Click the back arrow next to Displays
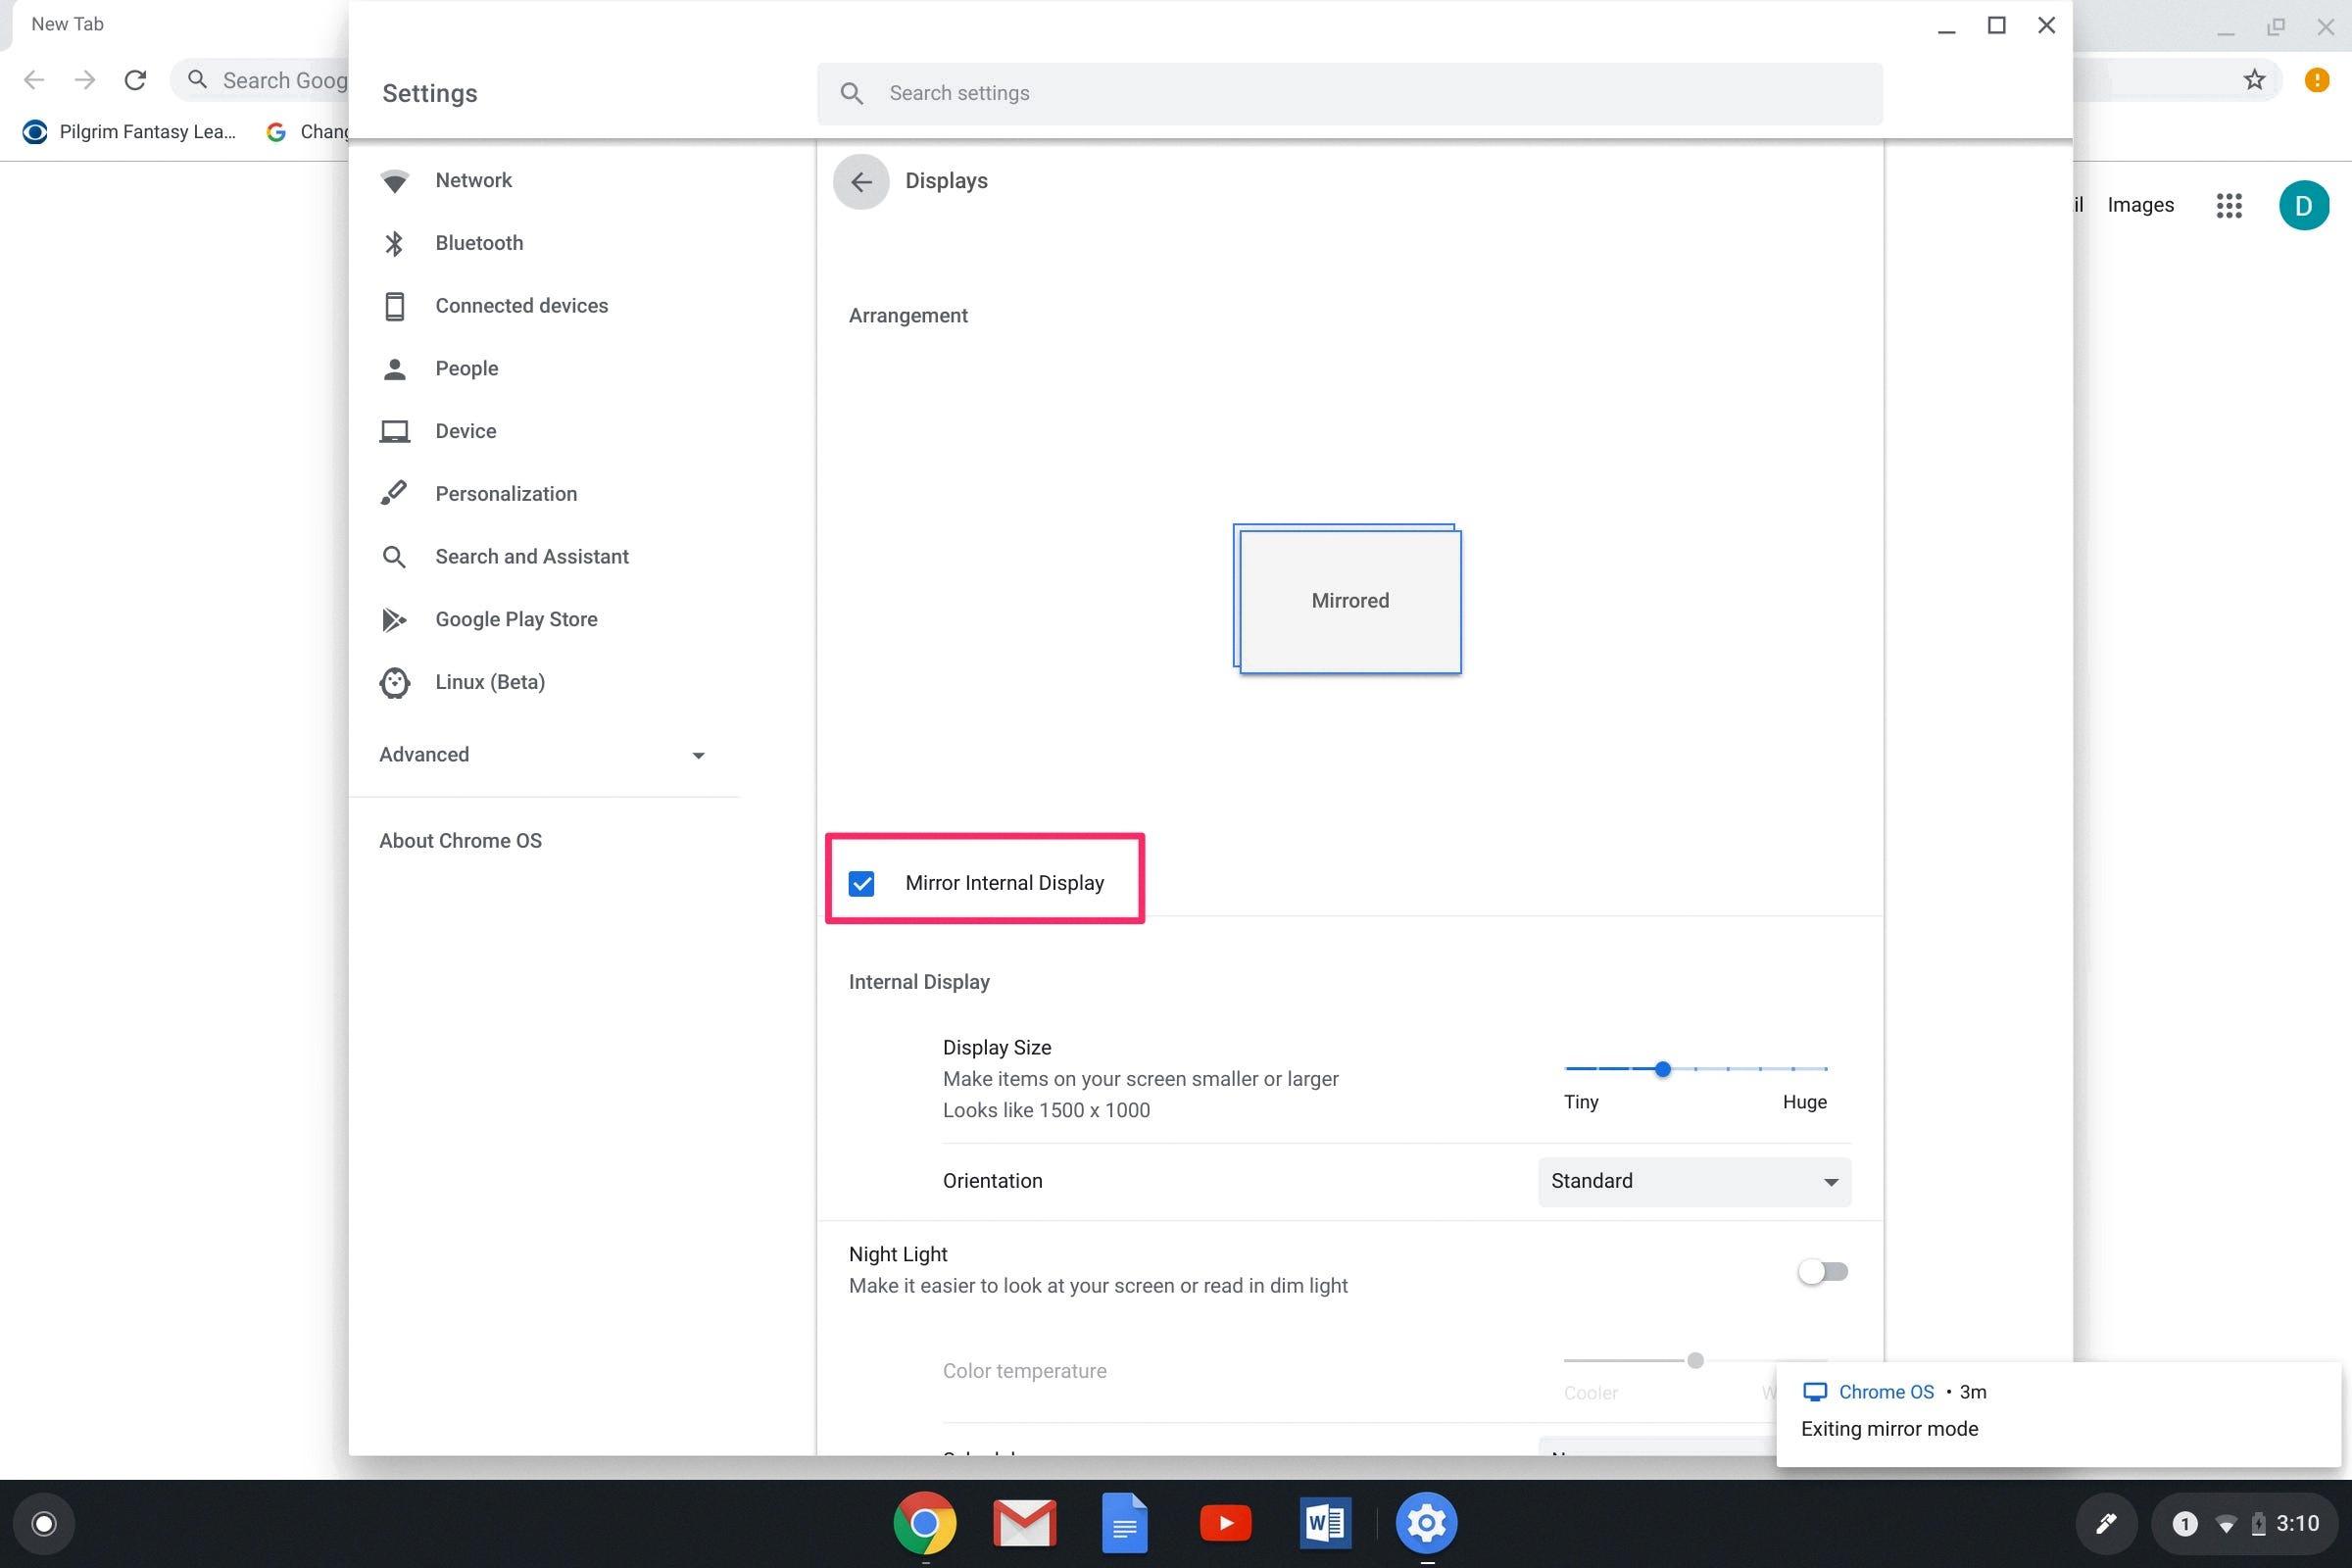 [860, 182]
